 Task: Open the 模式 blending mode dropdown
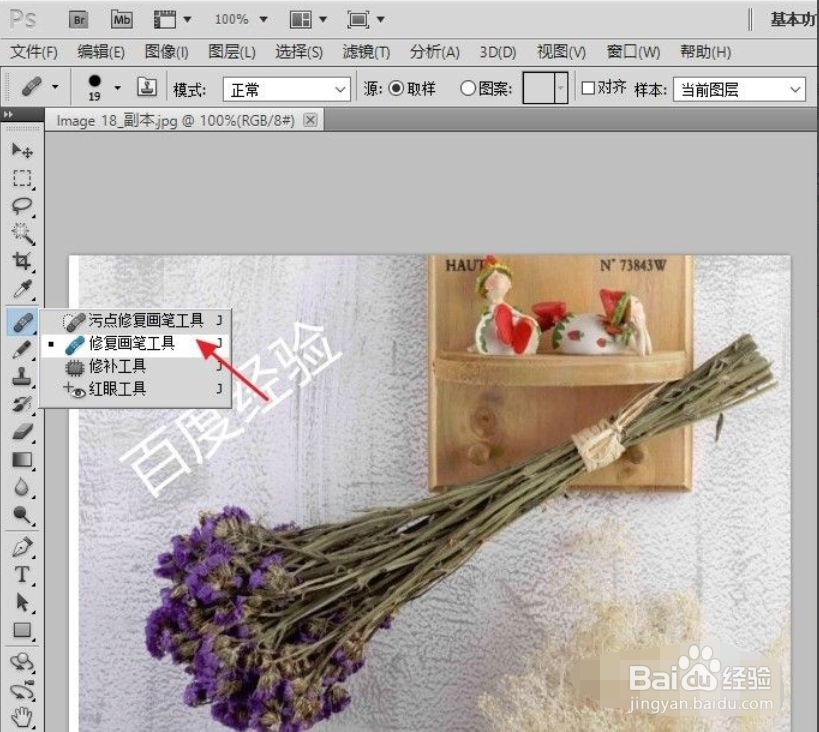tap(285, 88)
